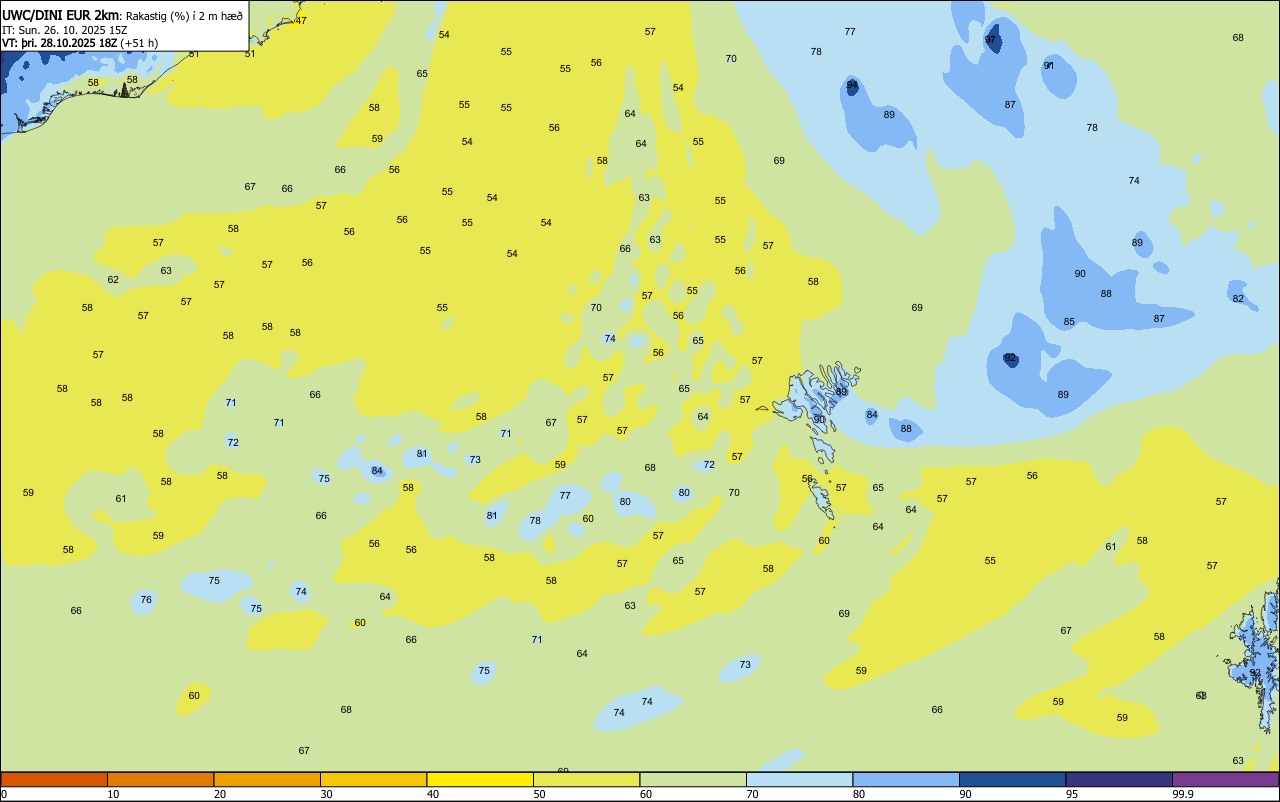Click the 'IT: Sun. 26. 10. 2025 15Z' line

[65, 30]
